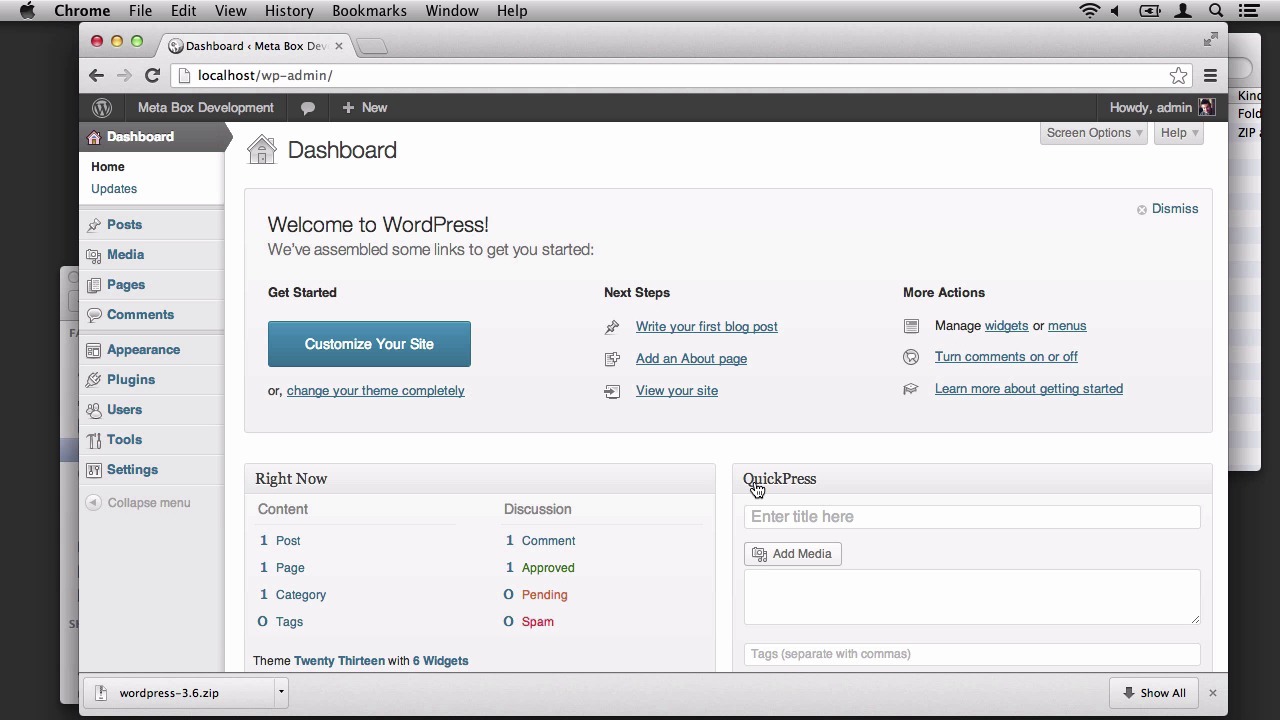
Task: Open the Chrome menu in the menu bar
Action: [82, 11]
